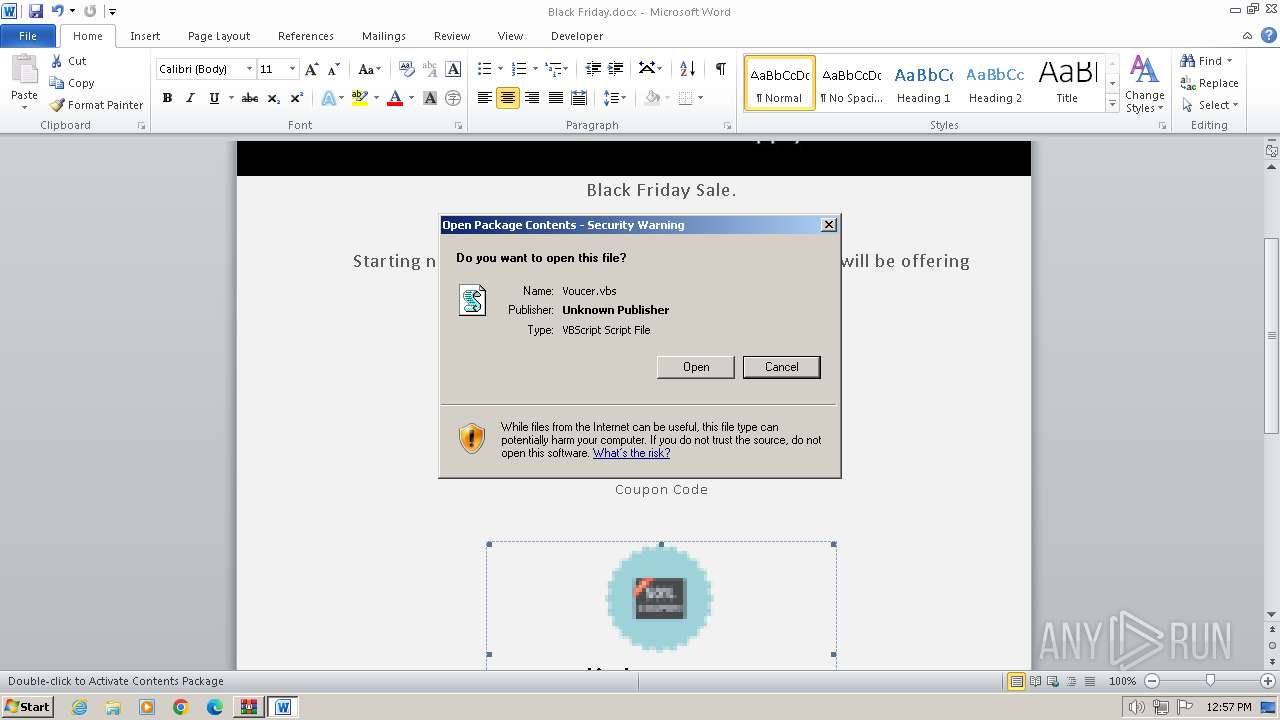Screen dimensions: 1280x720
Task: Click vertical scrollbar thumb
Action: click(x=1271, y=335)
